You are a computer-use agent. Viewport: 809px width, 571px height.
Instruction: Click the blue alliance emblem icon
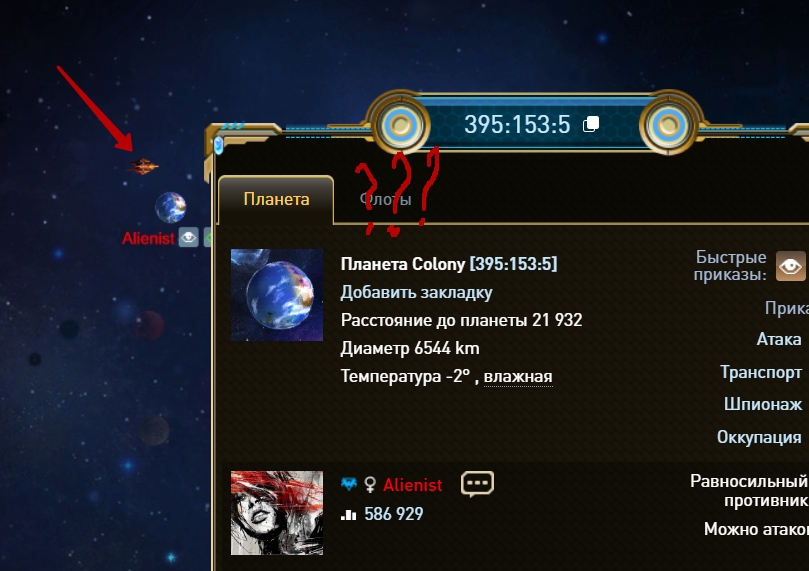[349, 484]
